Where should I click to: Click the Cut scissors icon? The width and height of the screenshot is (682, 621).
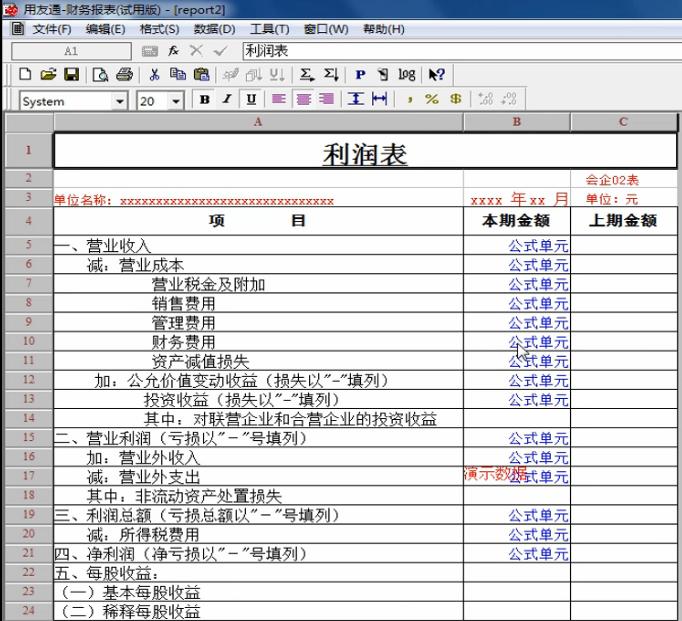click(154, 74)
